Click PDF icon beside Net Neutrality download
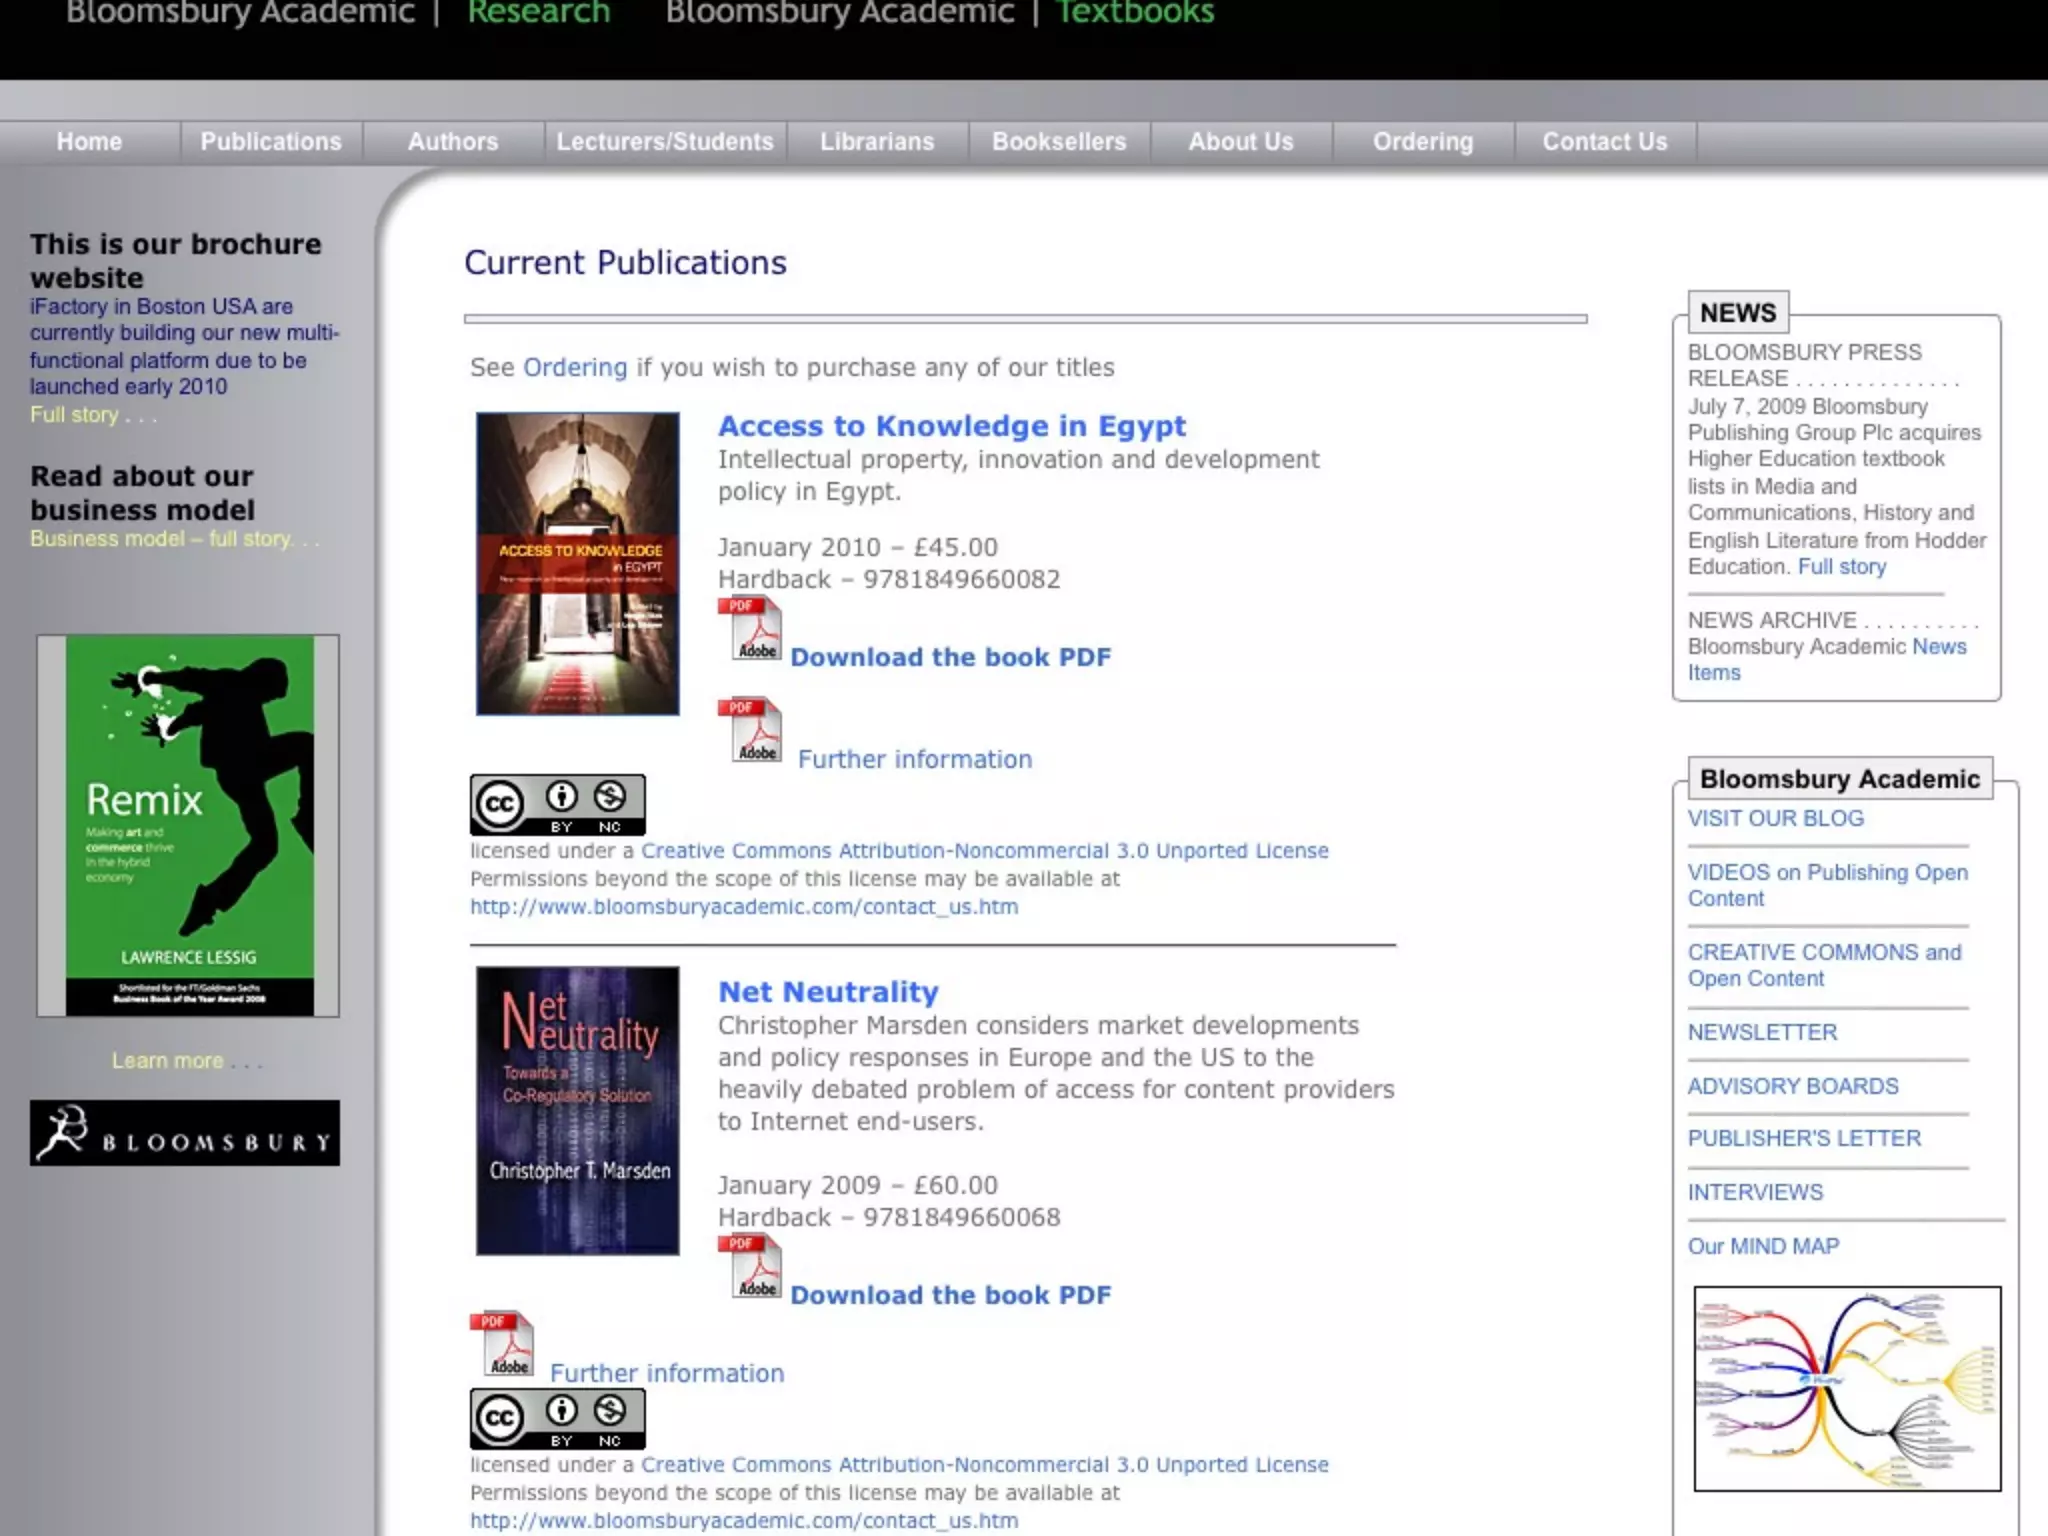2048x1536 pixels. [x=749, y=1267]
